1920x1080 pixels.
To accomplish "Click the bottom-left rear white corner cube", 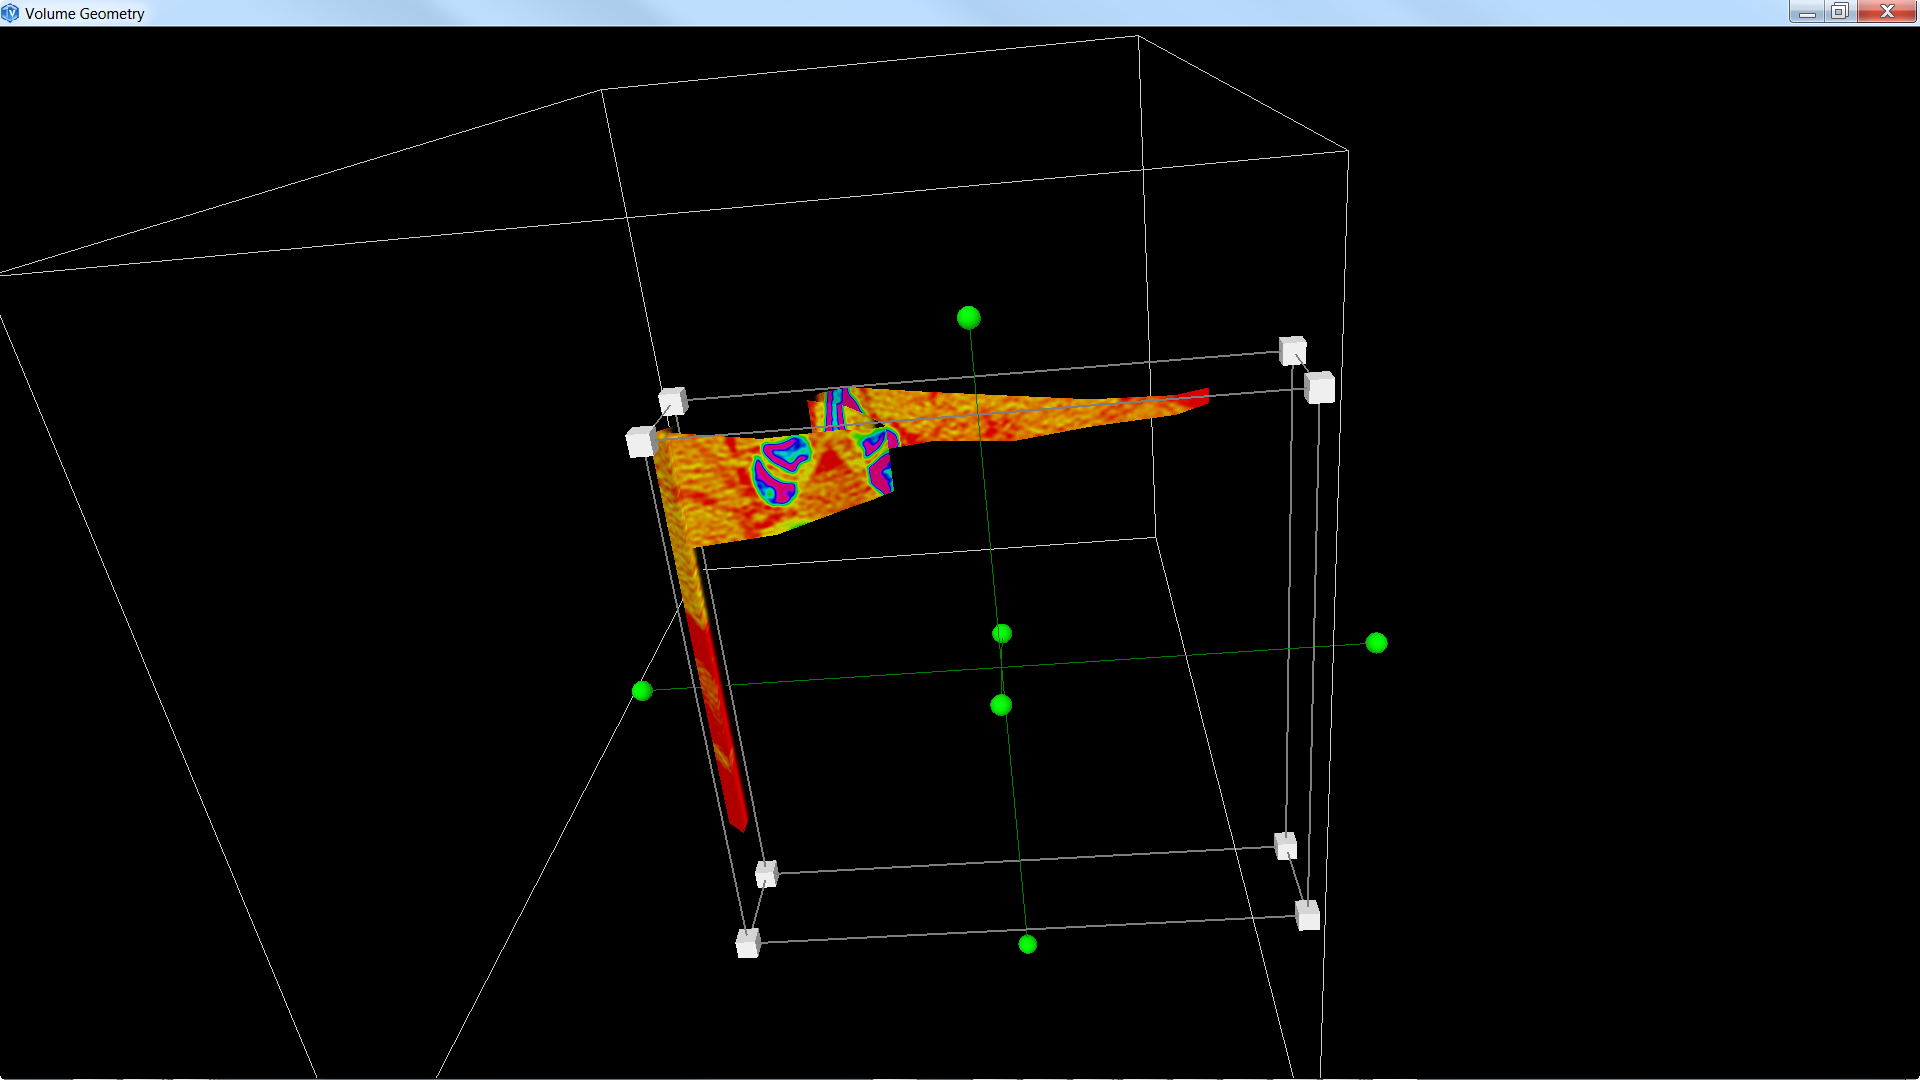I will coord(766,873).
